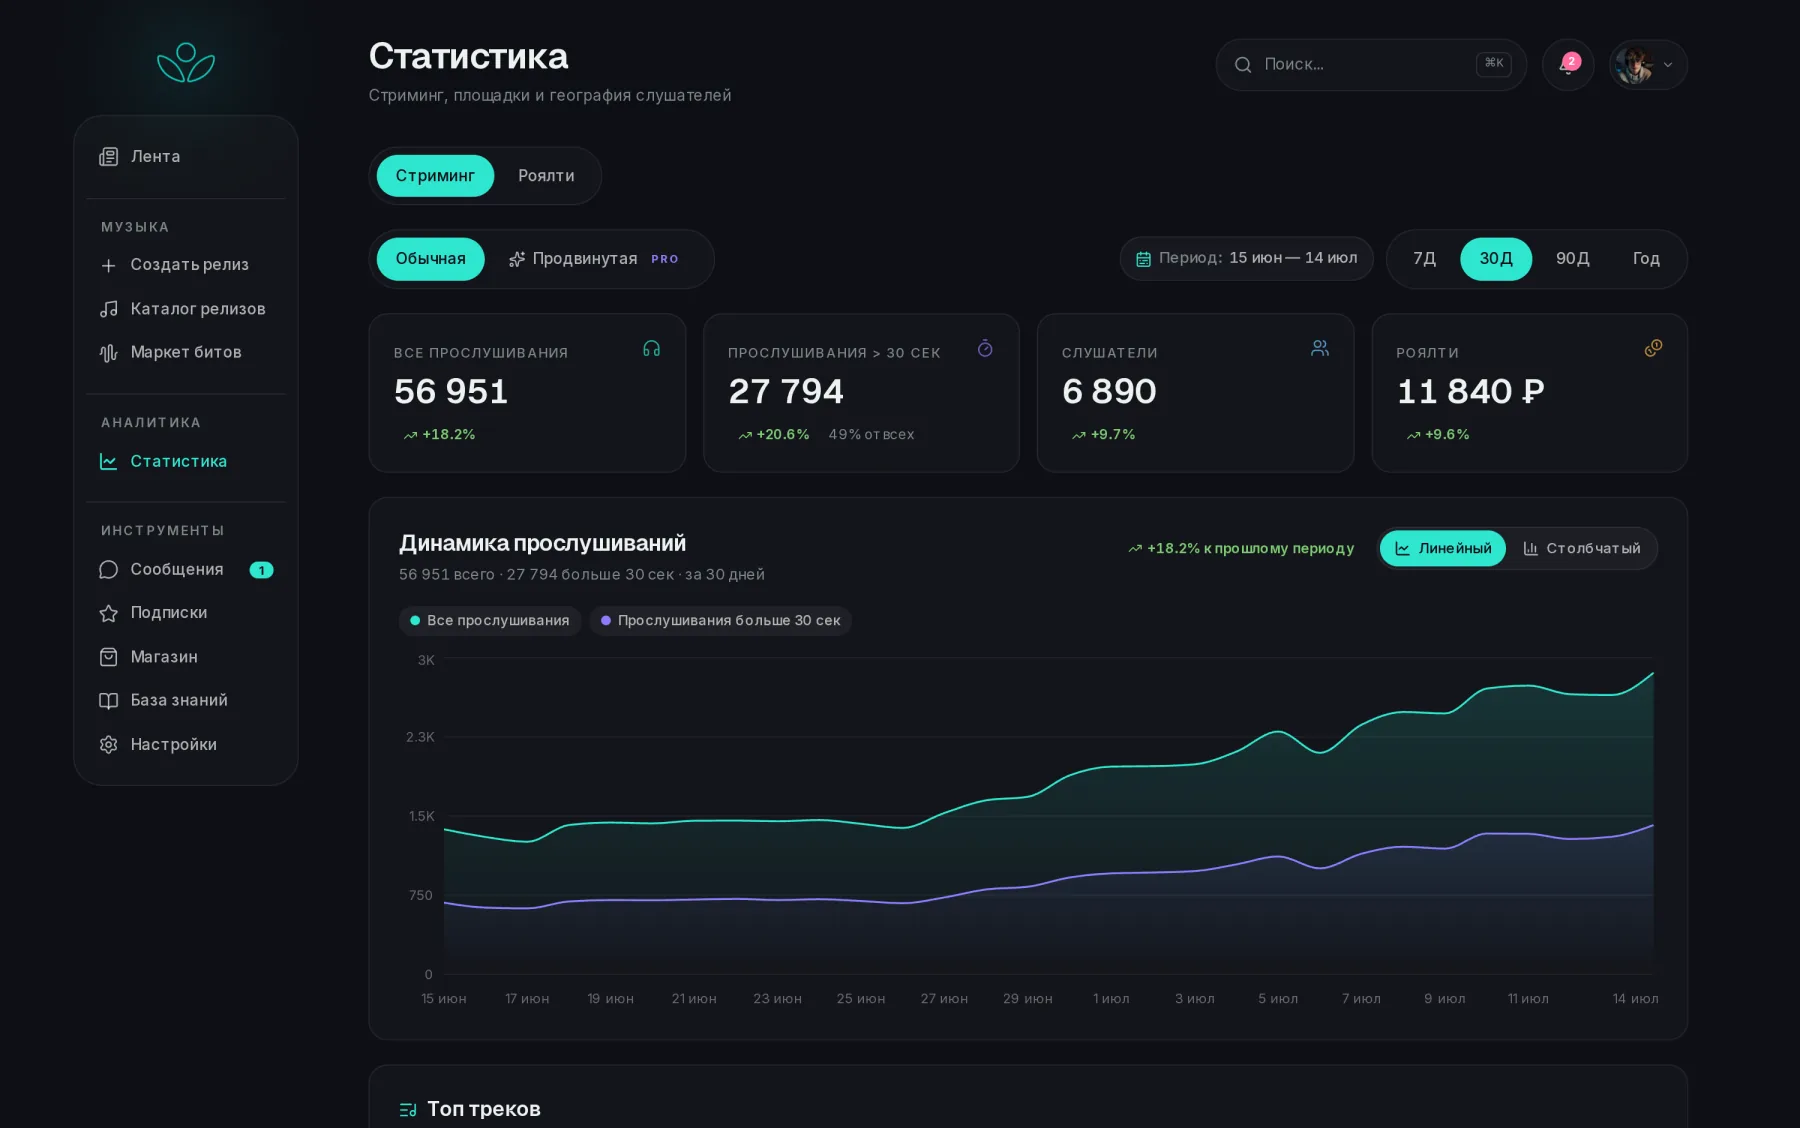Screen dimensions: 1800x1128
Task: Toggle the Все прослушивания chart series
Action: click(x=490, y=621)
